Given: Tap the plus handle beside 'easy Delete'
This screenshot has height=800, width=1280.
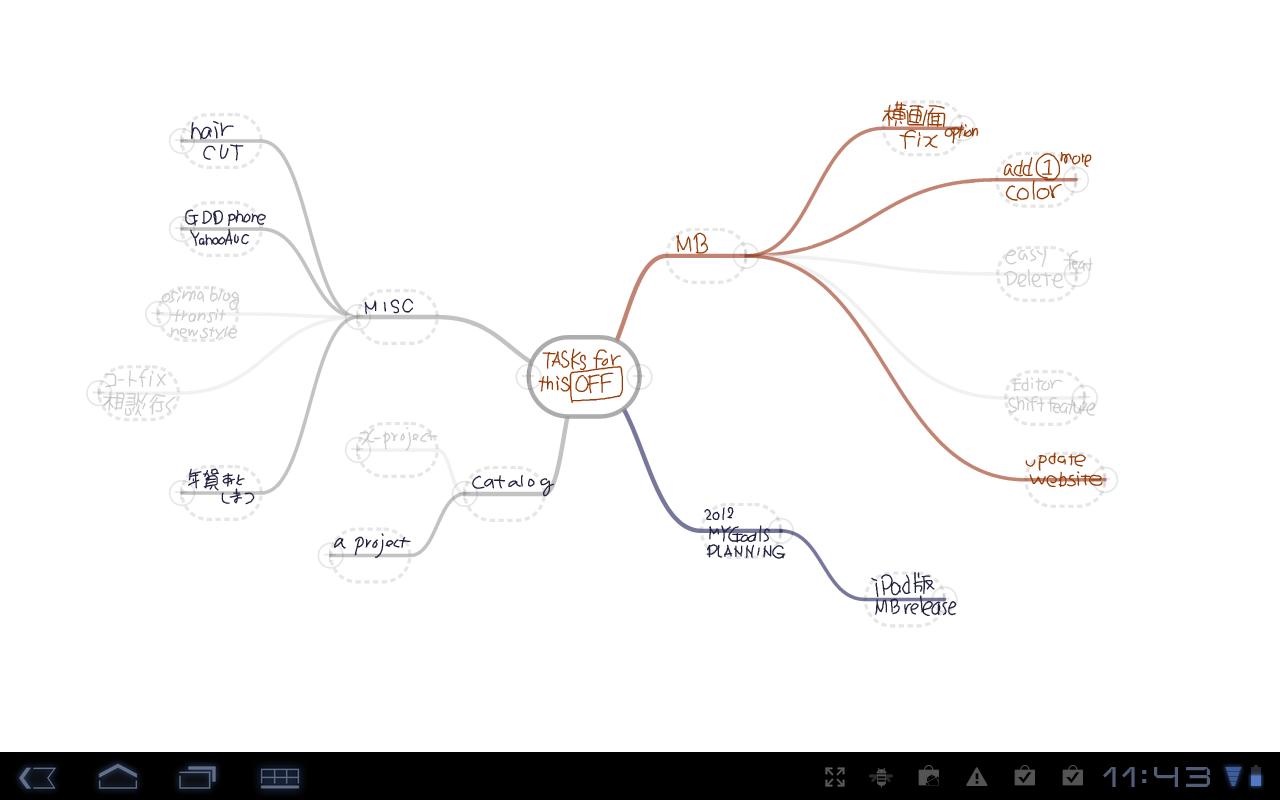Looking at the screenshot, I should coord(1076,272).
